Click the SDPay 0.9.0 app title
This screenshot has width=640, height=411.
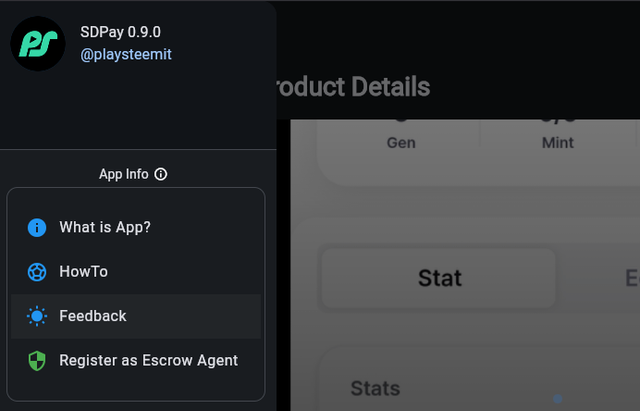pos(121,32)
